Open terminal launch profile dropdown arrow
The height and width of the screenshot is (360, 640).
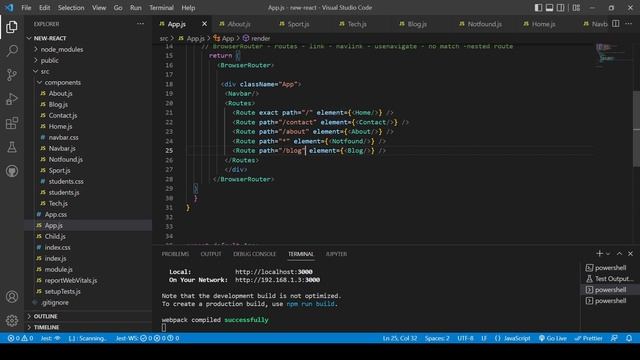tap(608, 254)
